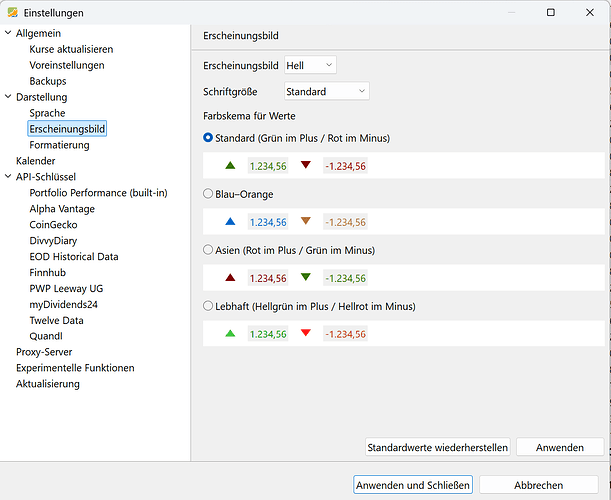The width and height of the screenshot is (611, 500).
Task: Open the Erscheinungsbild dropdown showing Hell
Action: click(310, 65)
